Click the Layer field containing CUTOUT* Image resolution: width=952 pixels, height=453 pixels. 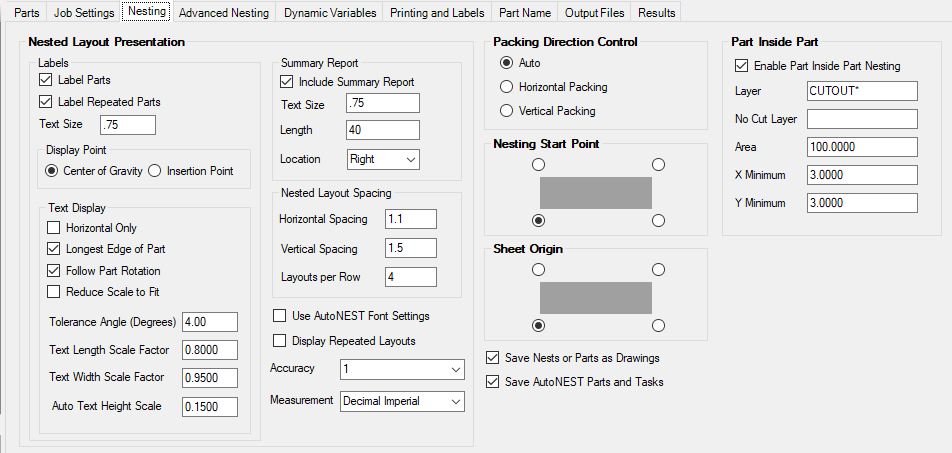(861, 91)
